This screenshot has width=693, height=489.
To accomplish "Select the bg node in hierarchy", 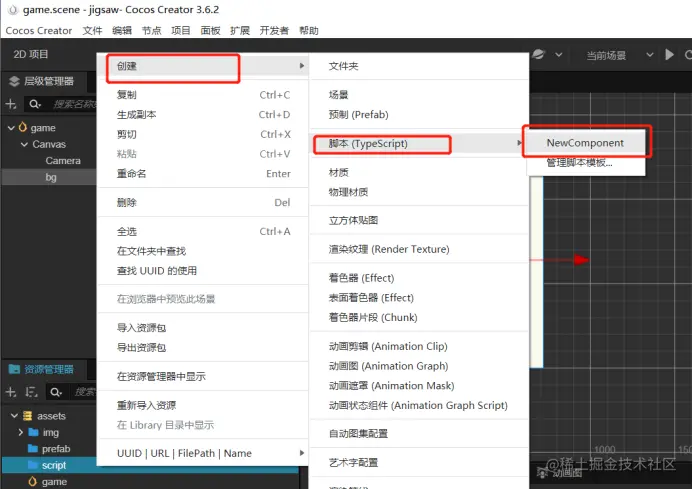I will [x=49, y=177].
